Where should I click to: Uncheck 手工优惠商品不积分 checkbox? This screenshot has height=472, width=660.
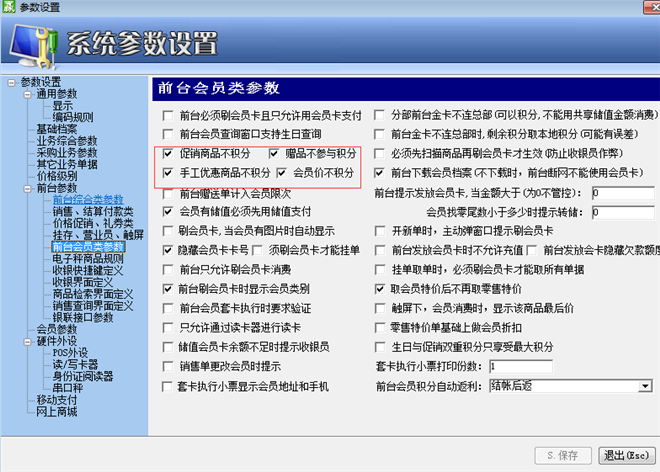click(168, 173)
